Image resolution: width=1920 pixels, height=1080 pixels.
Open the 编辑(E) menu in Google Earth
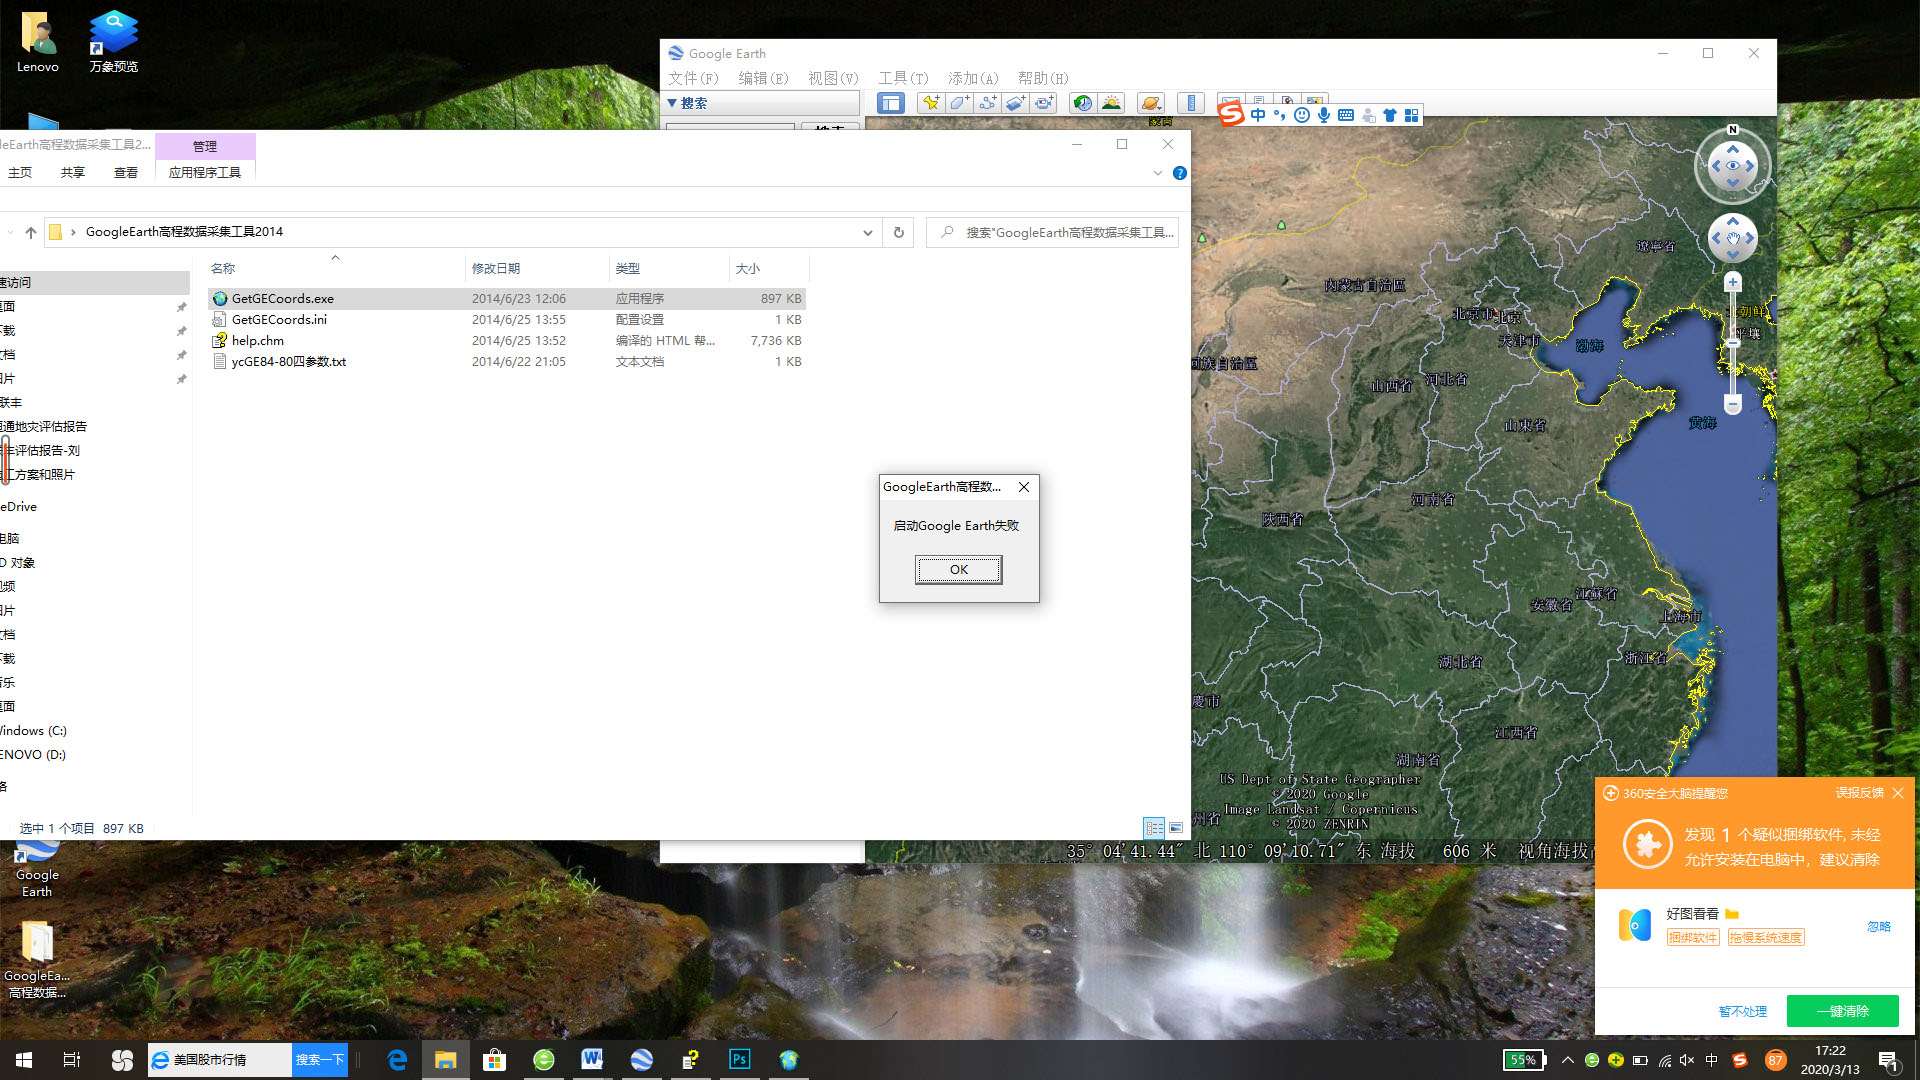pyautogui.click(x=763, y=78)
